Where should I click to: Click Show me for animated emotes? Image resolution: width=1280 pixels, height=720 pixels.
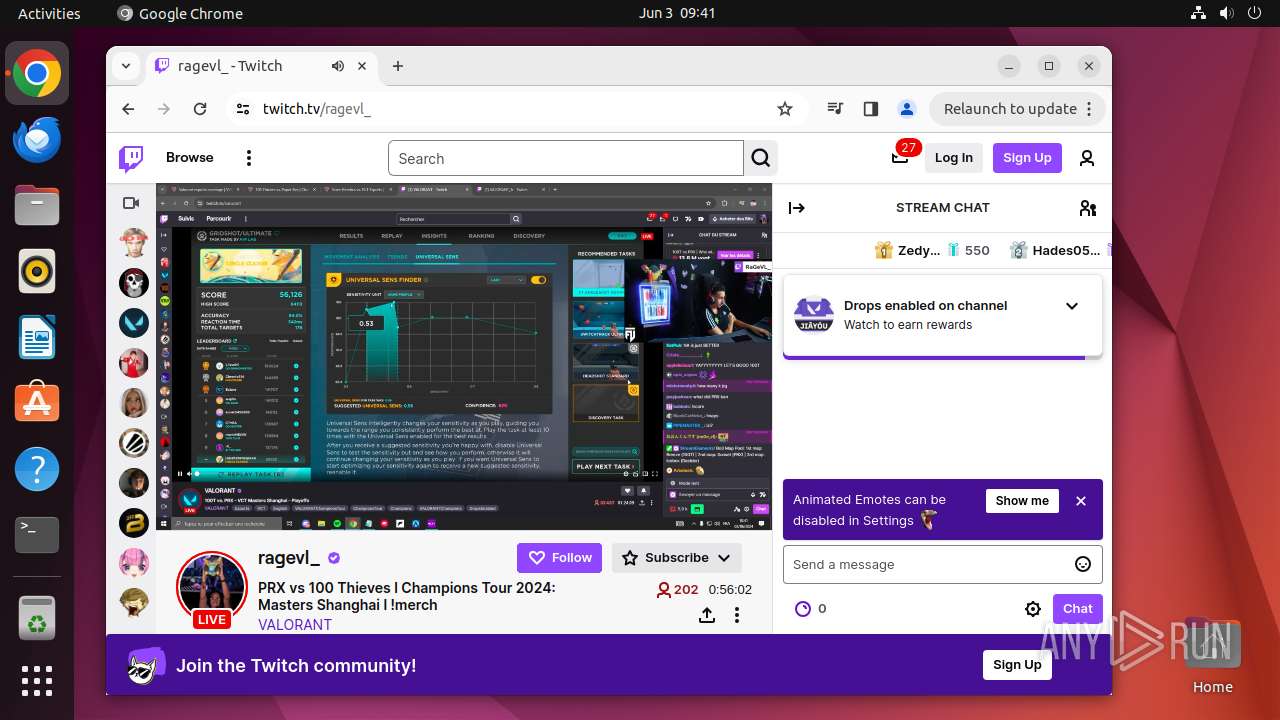[x=1022, y=501]
